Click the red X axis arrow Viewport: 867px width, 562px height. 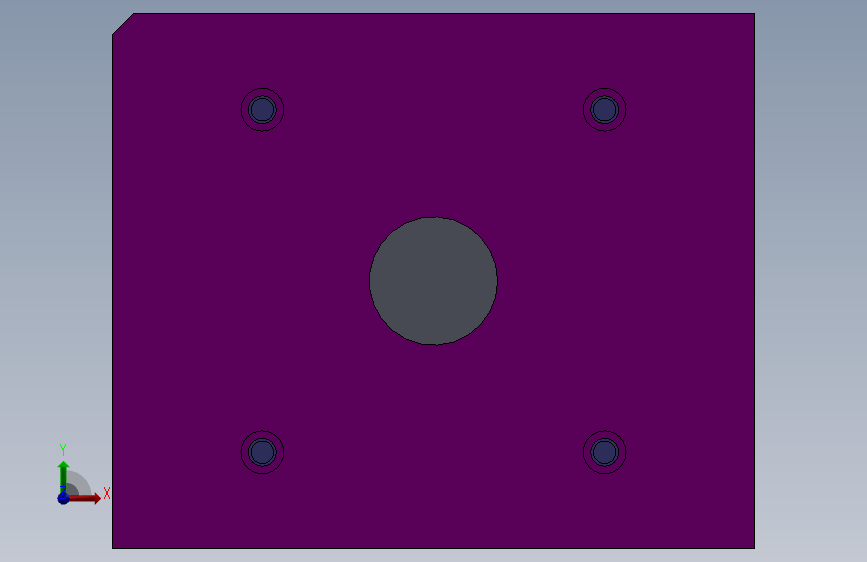tap(85, 498)
